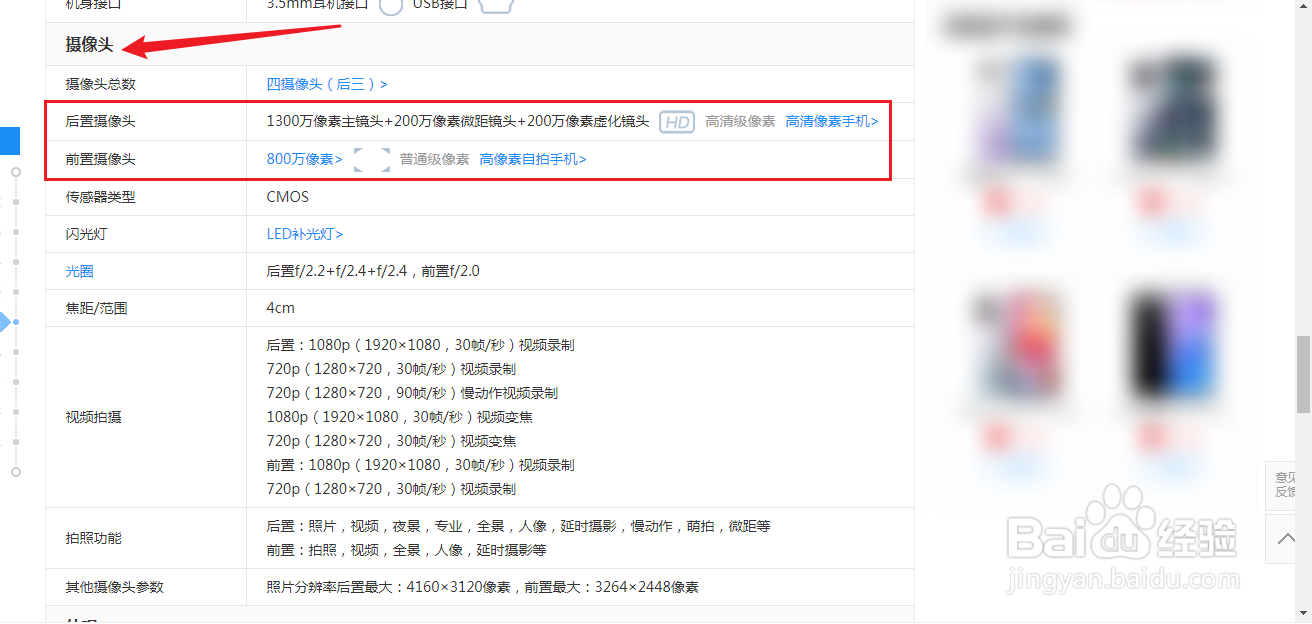Click the blue active tab in left sidebar

[9, 141]
